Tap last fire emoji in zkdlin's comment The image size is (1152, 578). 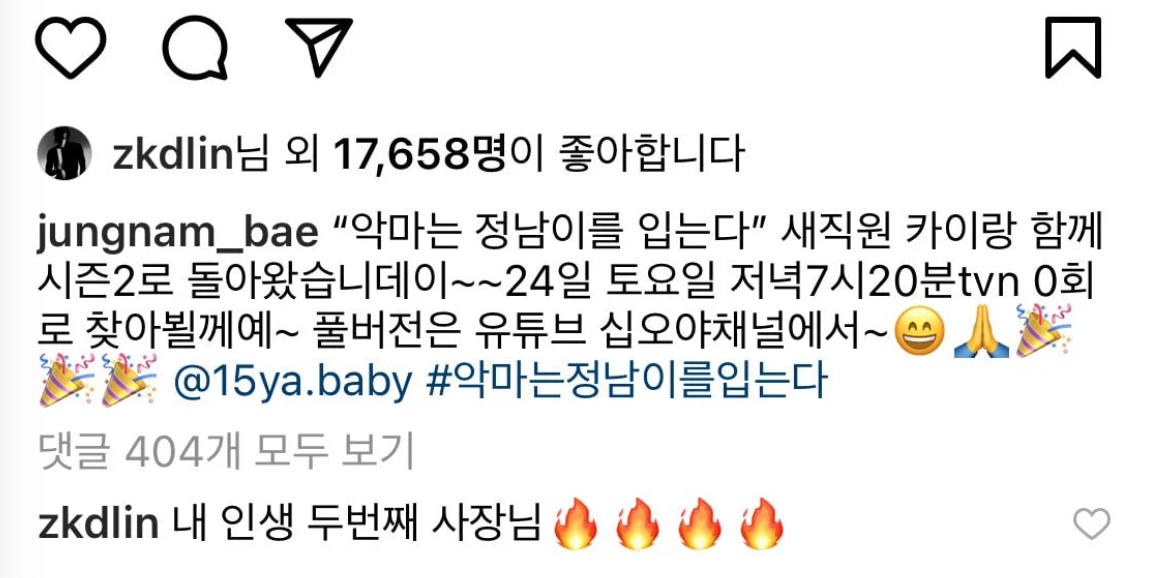coord(761,524)
